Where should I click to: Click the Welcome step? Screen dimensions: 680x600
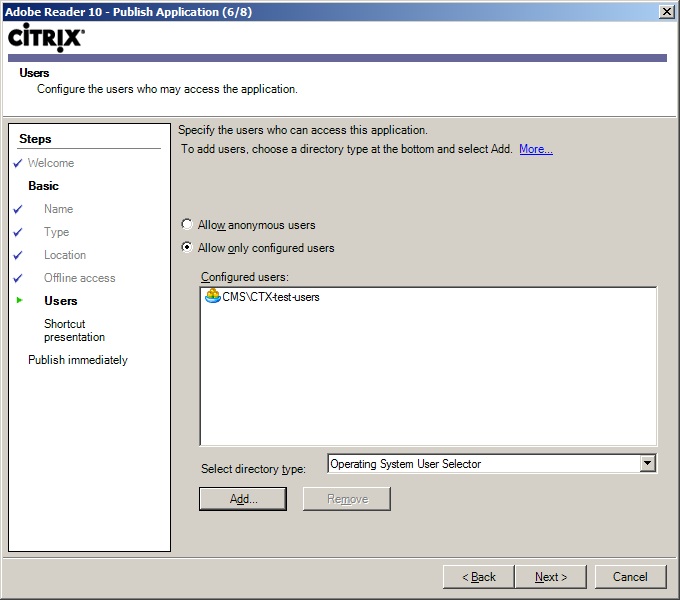(x=51, y=163)
